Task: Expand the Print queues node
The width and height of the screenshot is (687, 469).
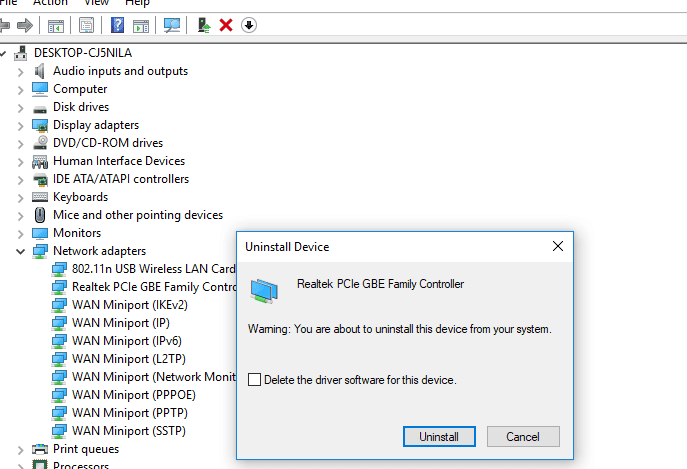Action: 21,449
